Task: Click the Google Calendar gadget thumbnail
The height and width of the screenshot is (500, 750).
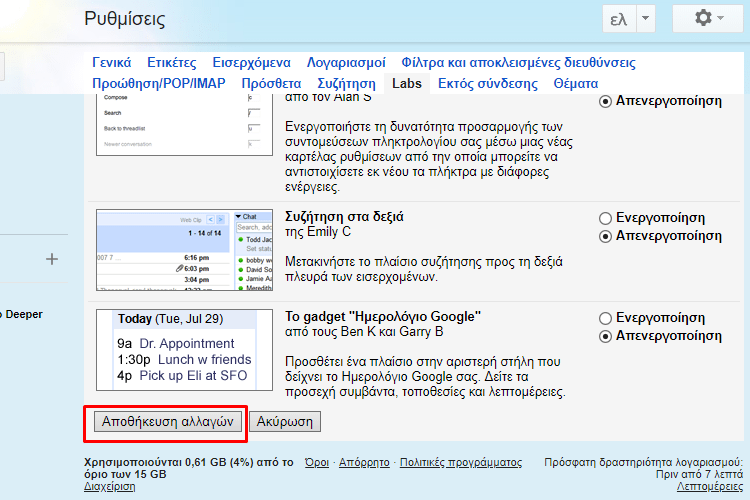Action: (x=184, y=350)
